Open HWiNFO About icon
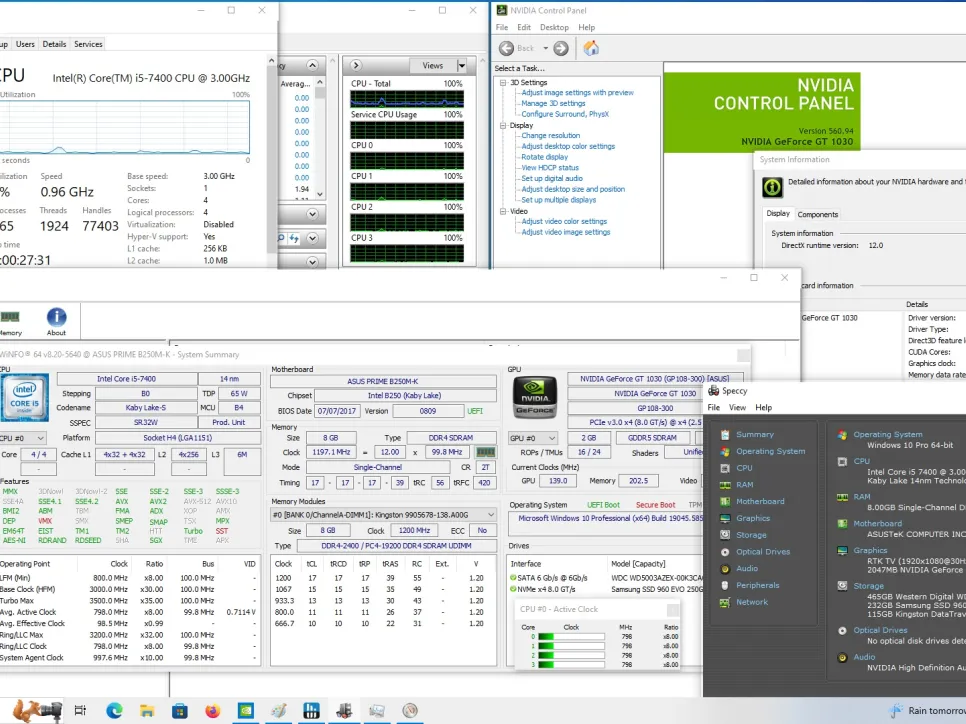Image resolution: width=966 pixels, height=724 pixels. coord(56,322)
